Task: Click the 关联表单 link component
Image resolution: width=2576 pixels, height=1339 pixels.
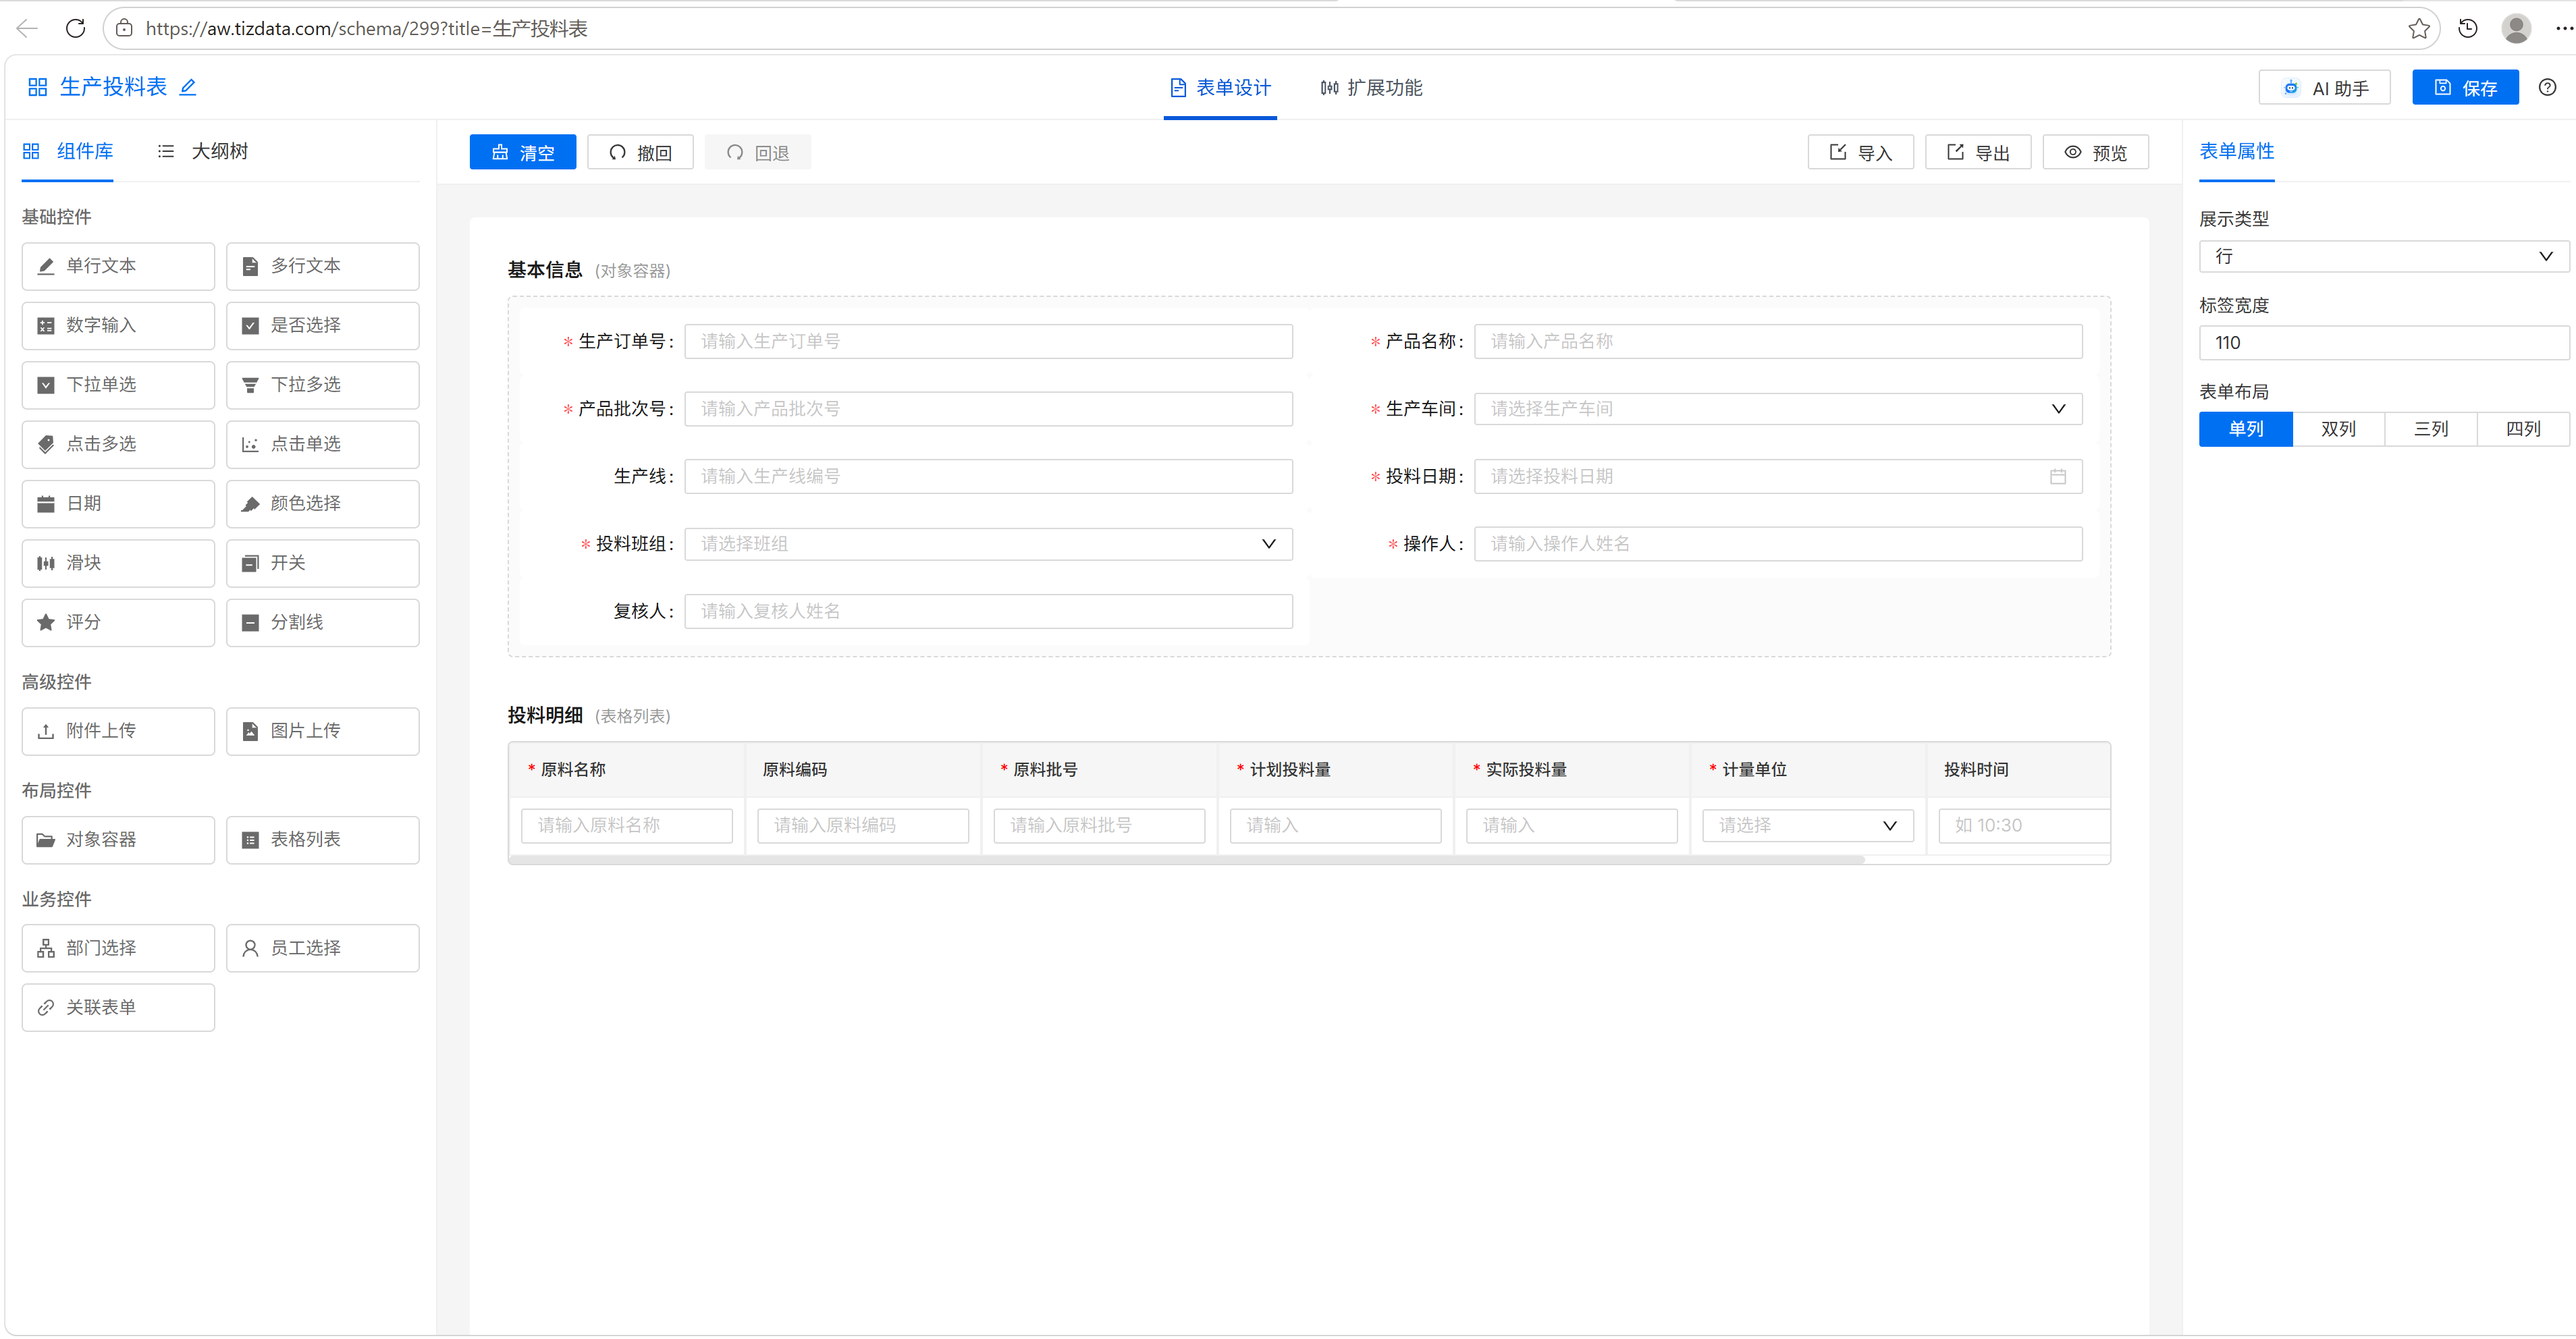Action: [x=118, y=1007]
